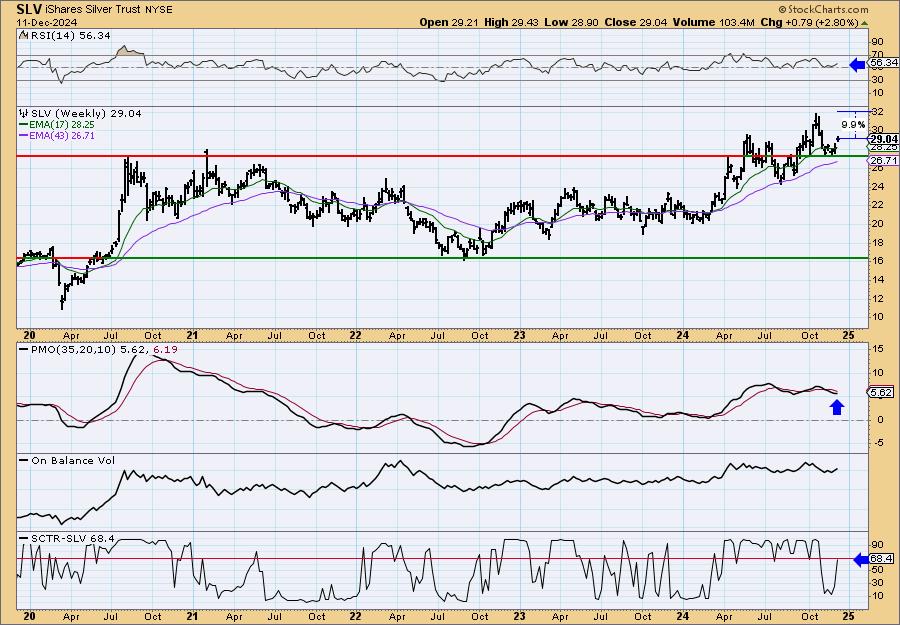Click the 16 label on the price scale
This screenshot has width=900, height=625.
click(878, 261)
